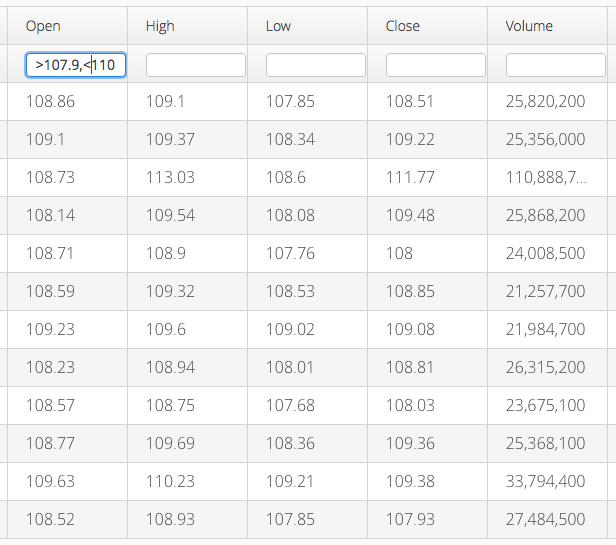Click Close value 108.85
Screen dimensions: 616x545
[x=410, y=291]
